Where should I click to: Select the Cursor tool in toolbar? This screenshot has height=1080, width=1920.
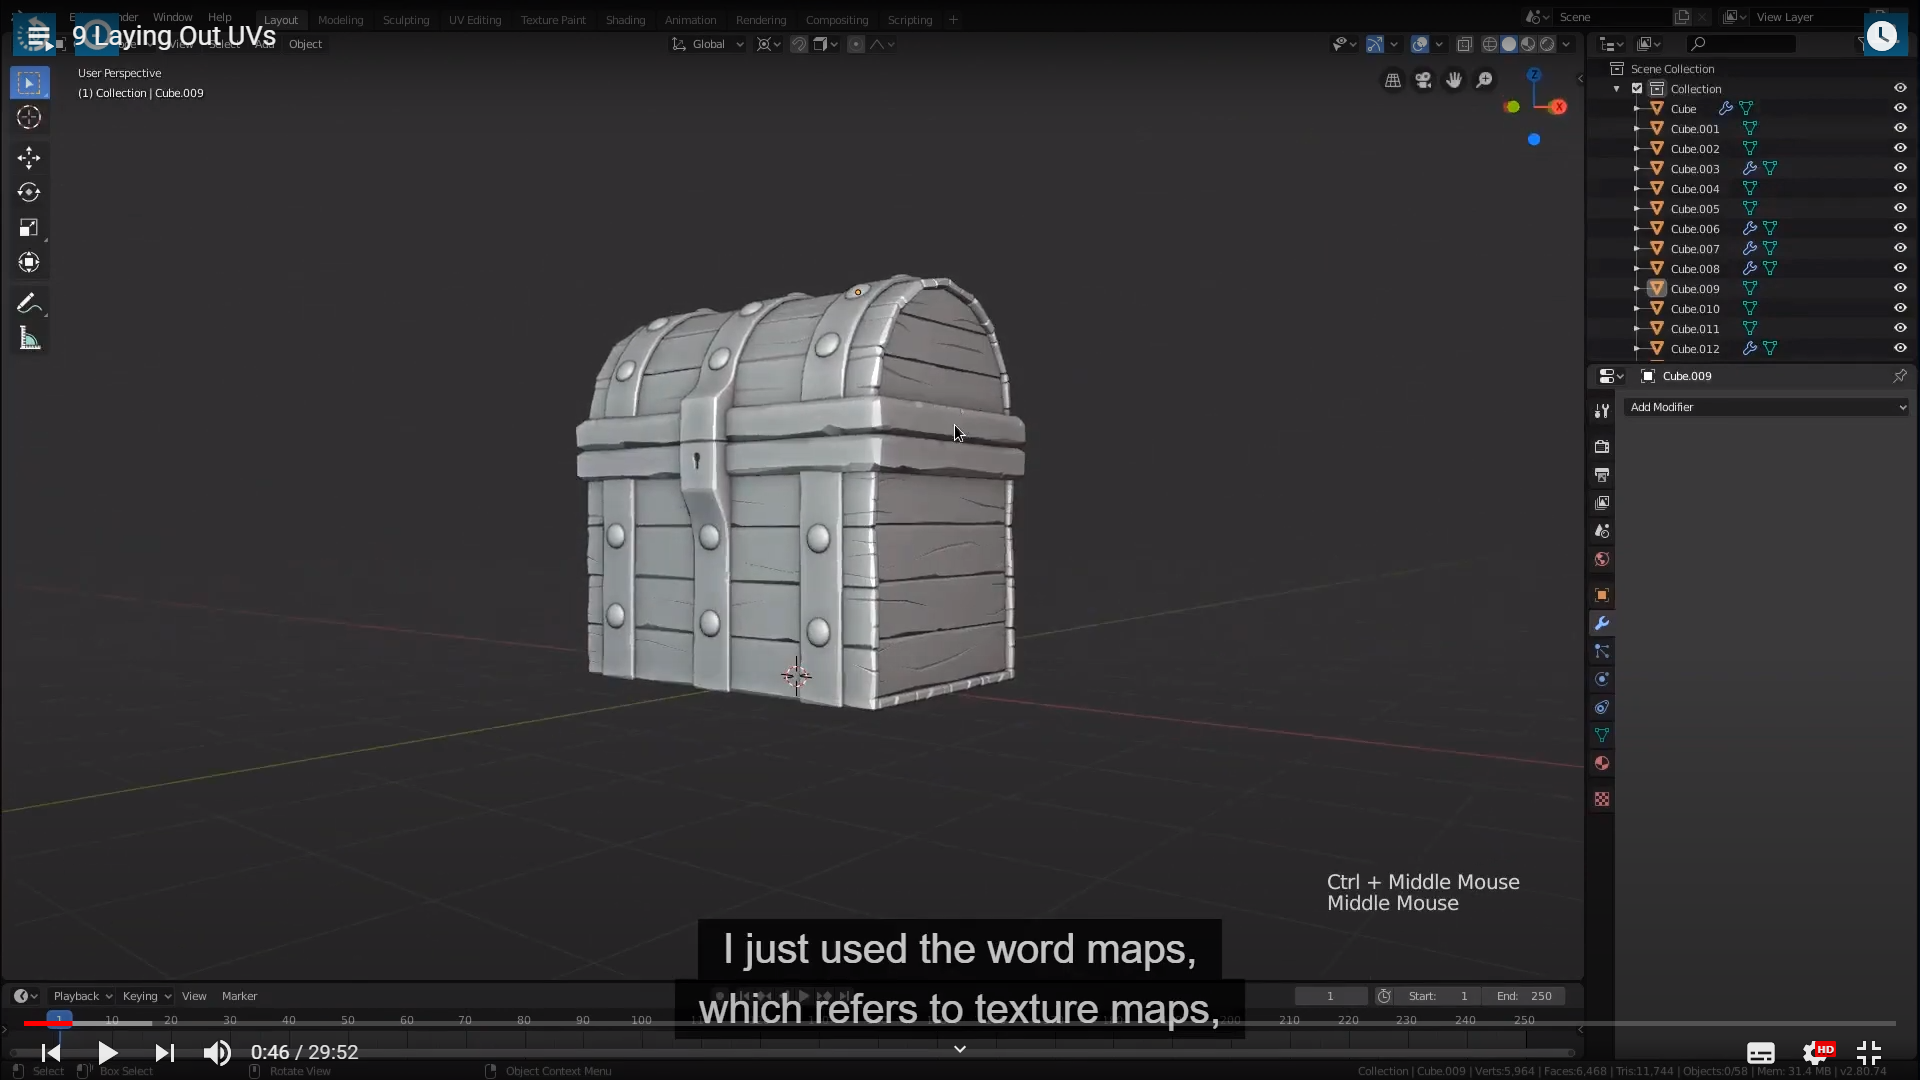pos(29,118)
